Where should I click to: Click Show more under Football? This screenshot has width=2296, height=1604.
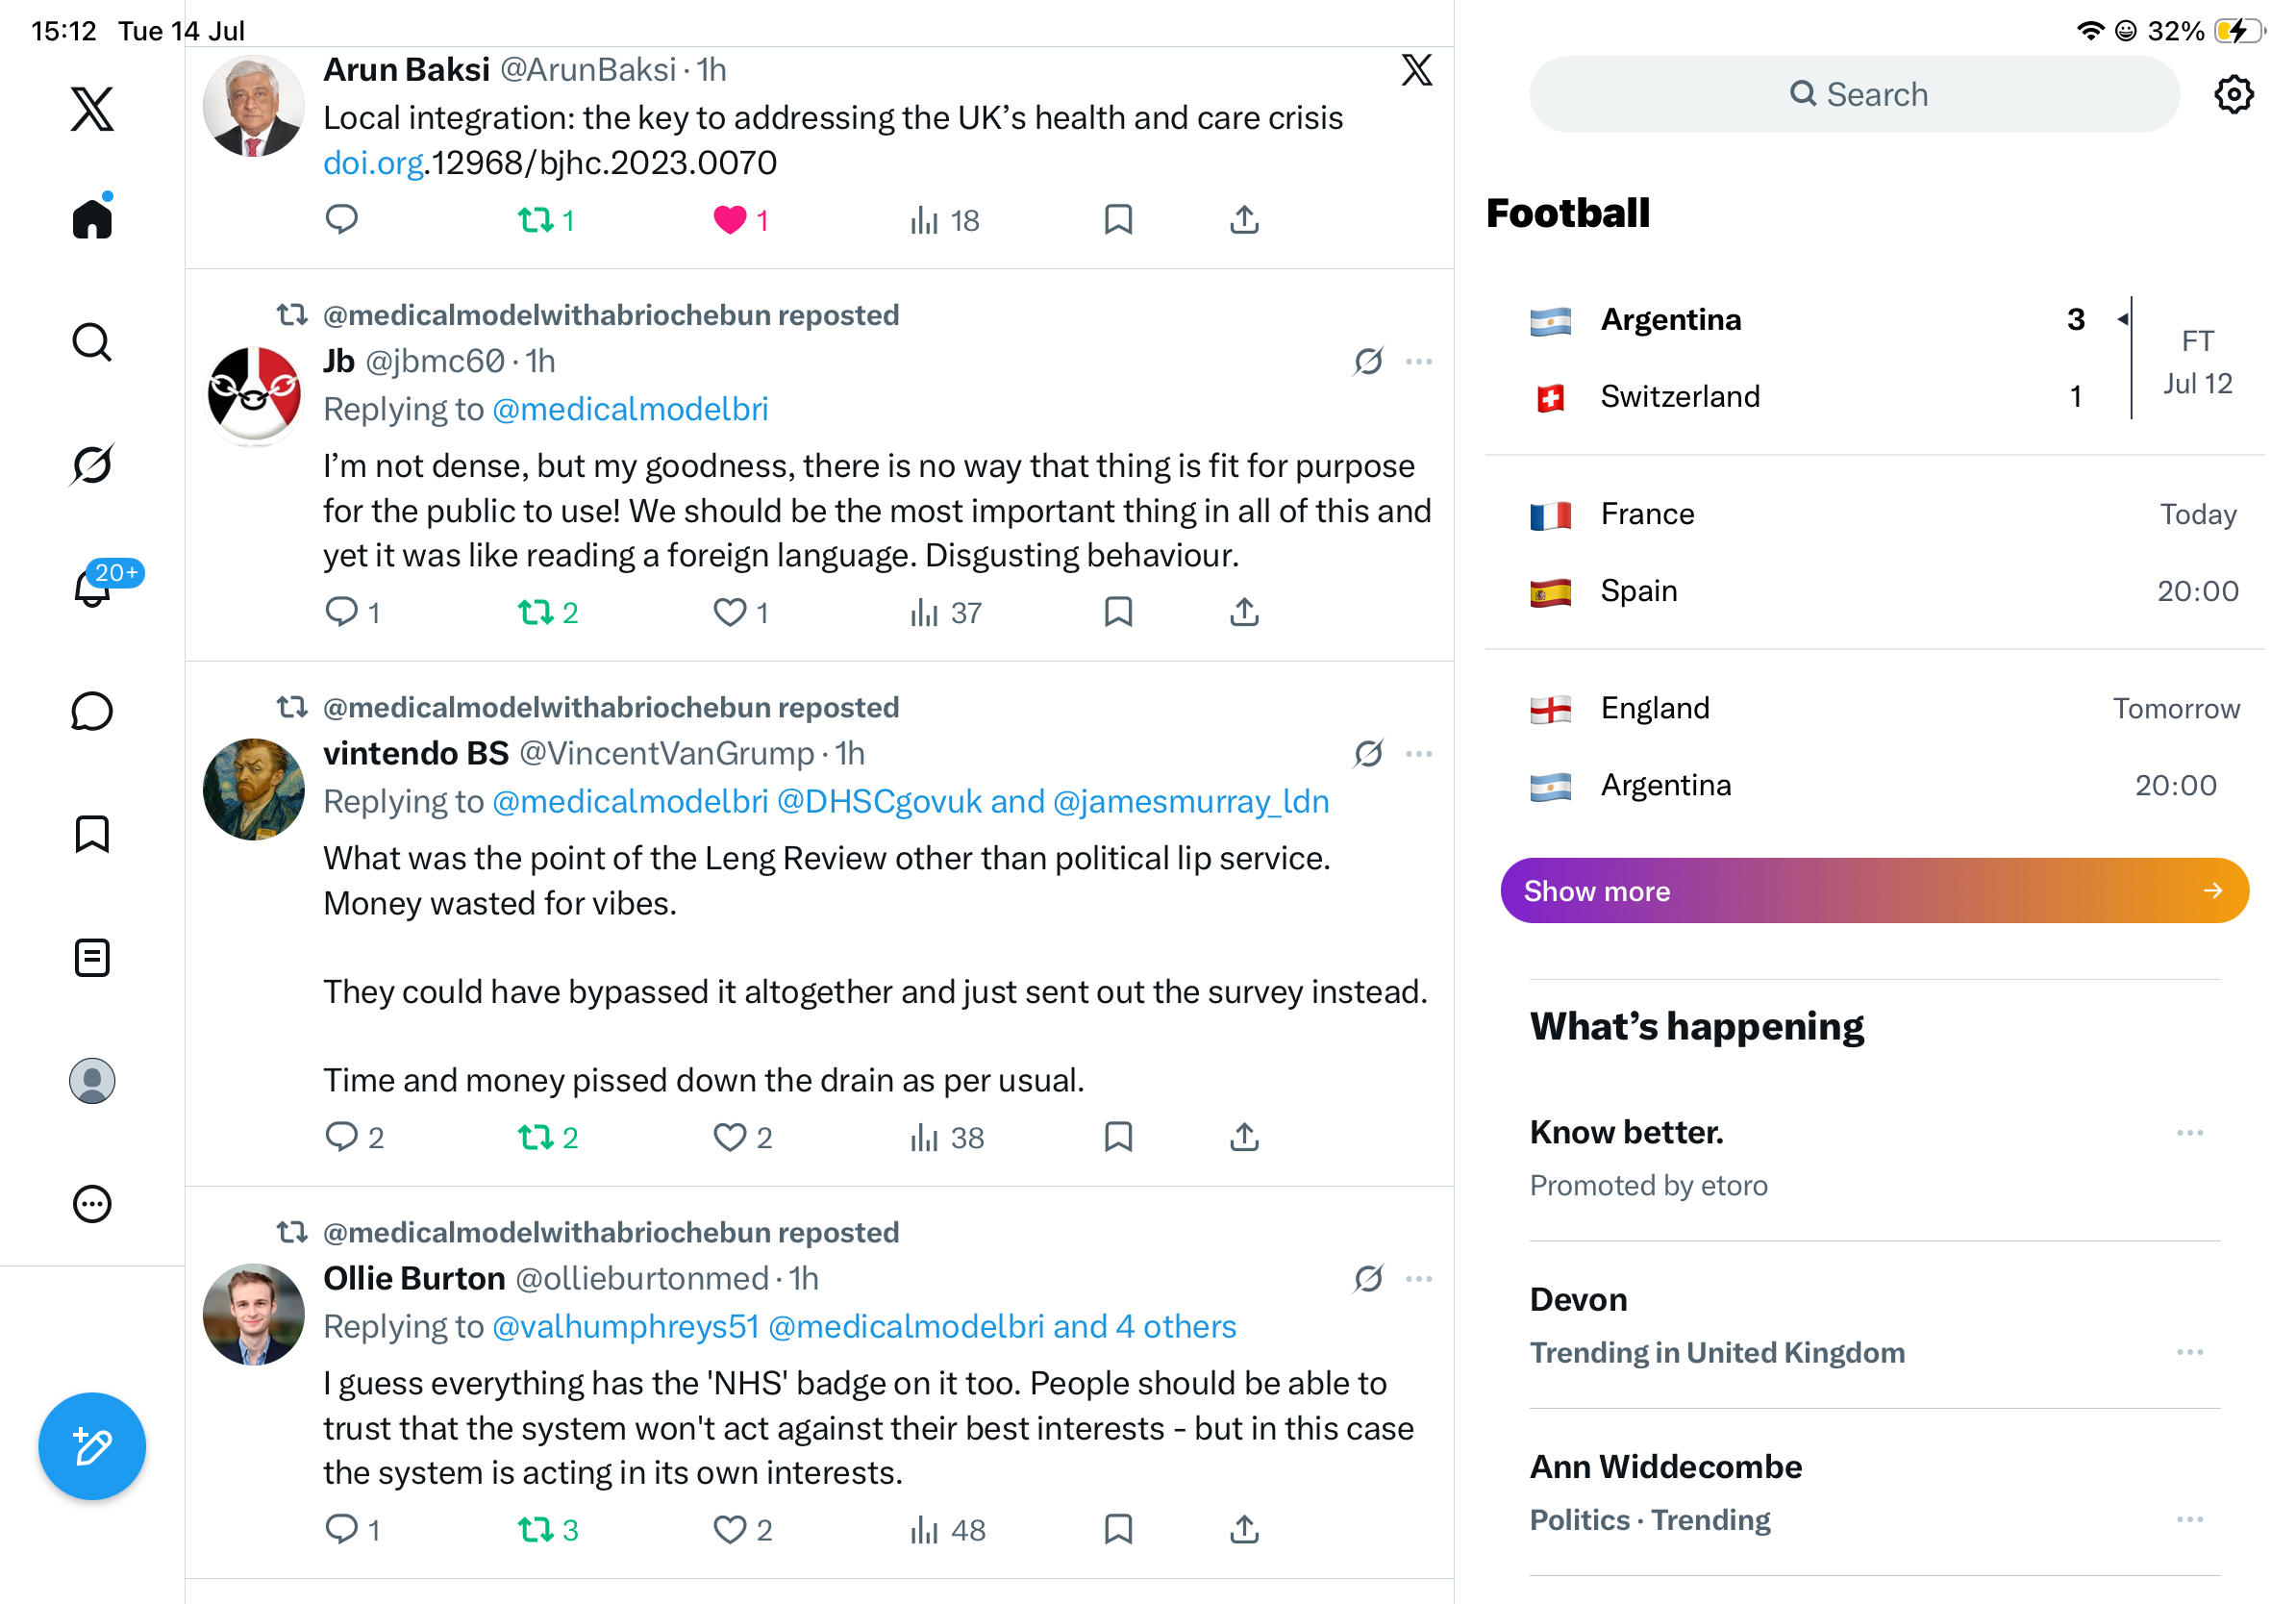coord(1874,890)
